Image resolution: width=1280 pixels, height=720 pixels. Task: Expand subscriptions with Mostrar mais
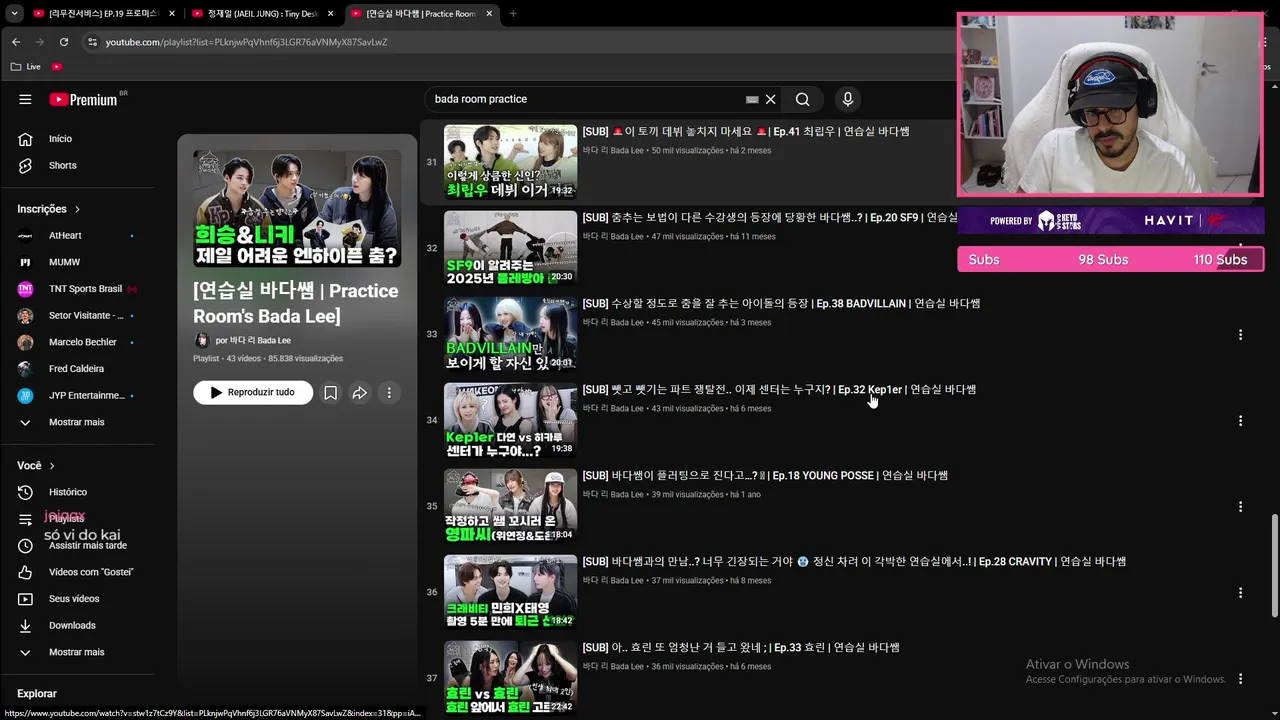tap(78, 422)
